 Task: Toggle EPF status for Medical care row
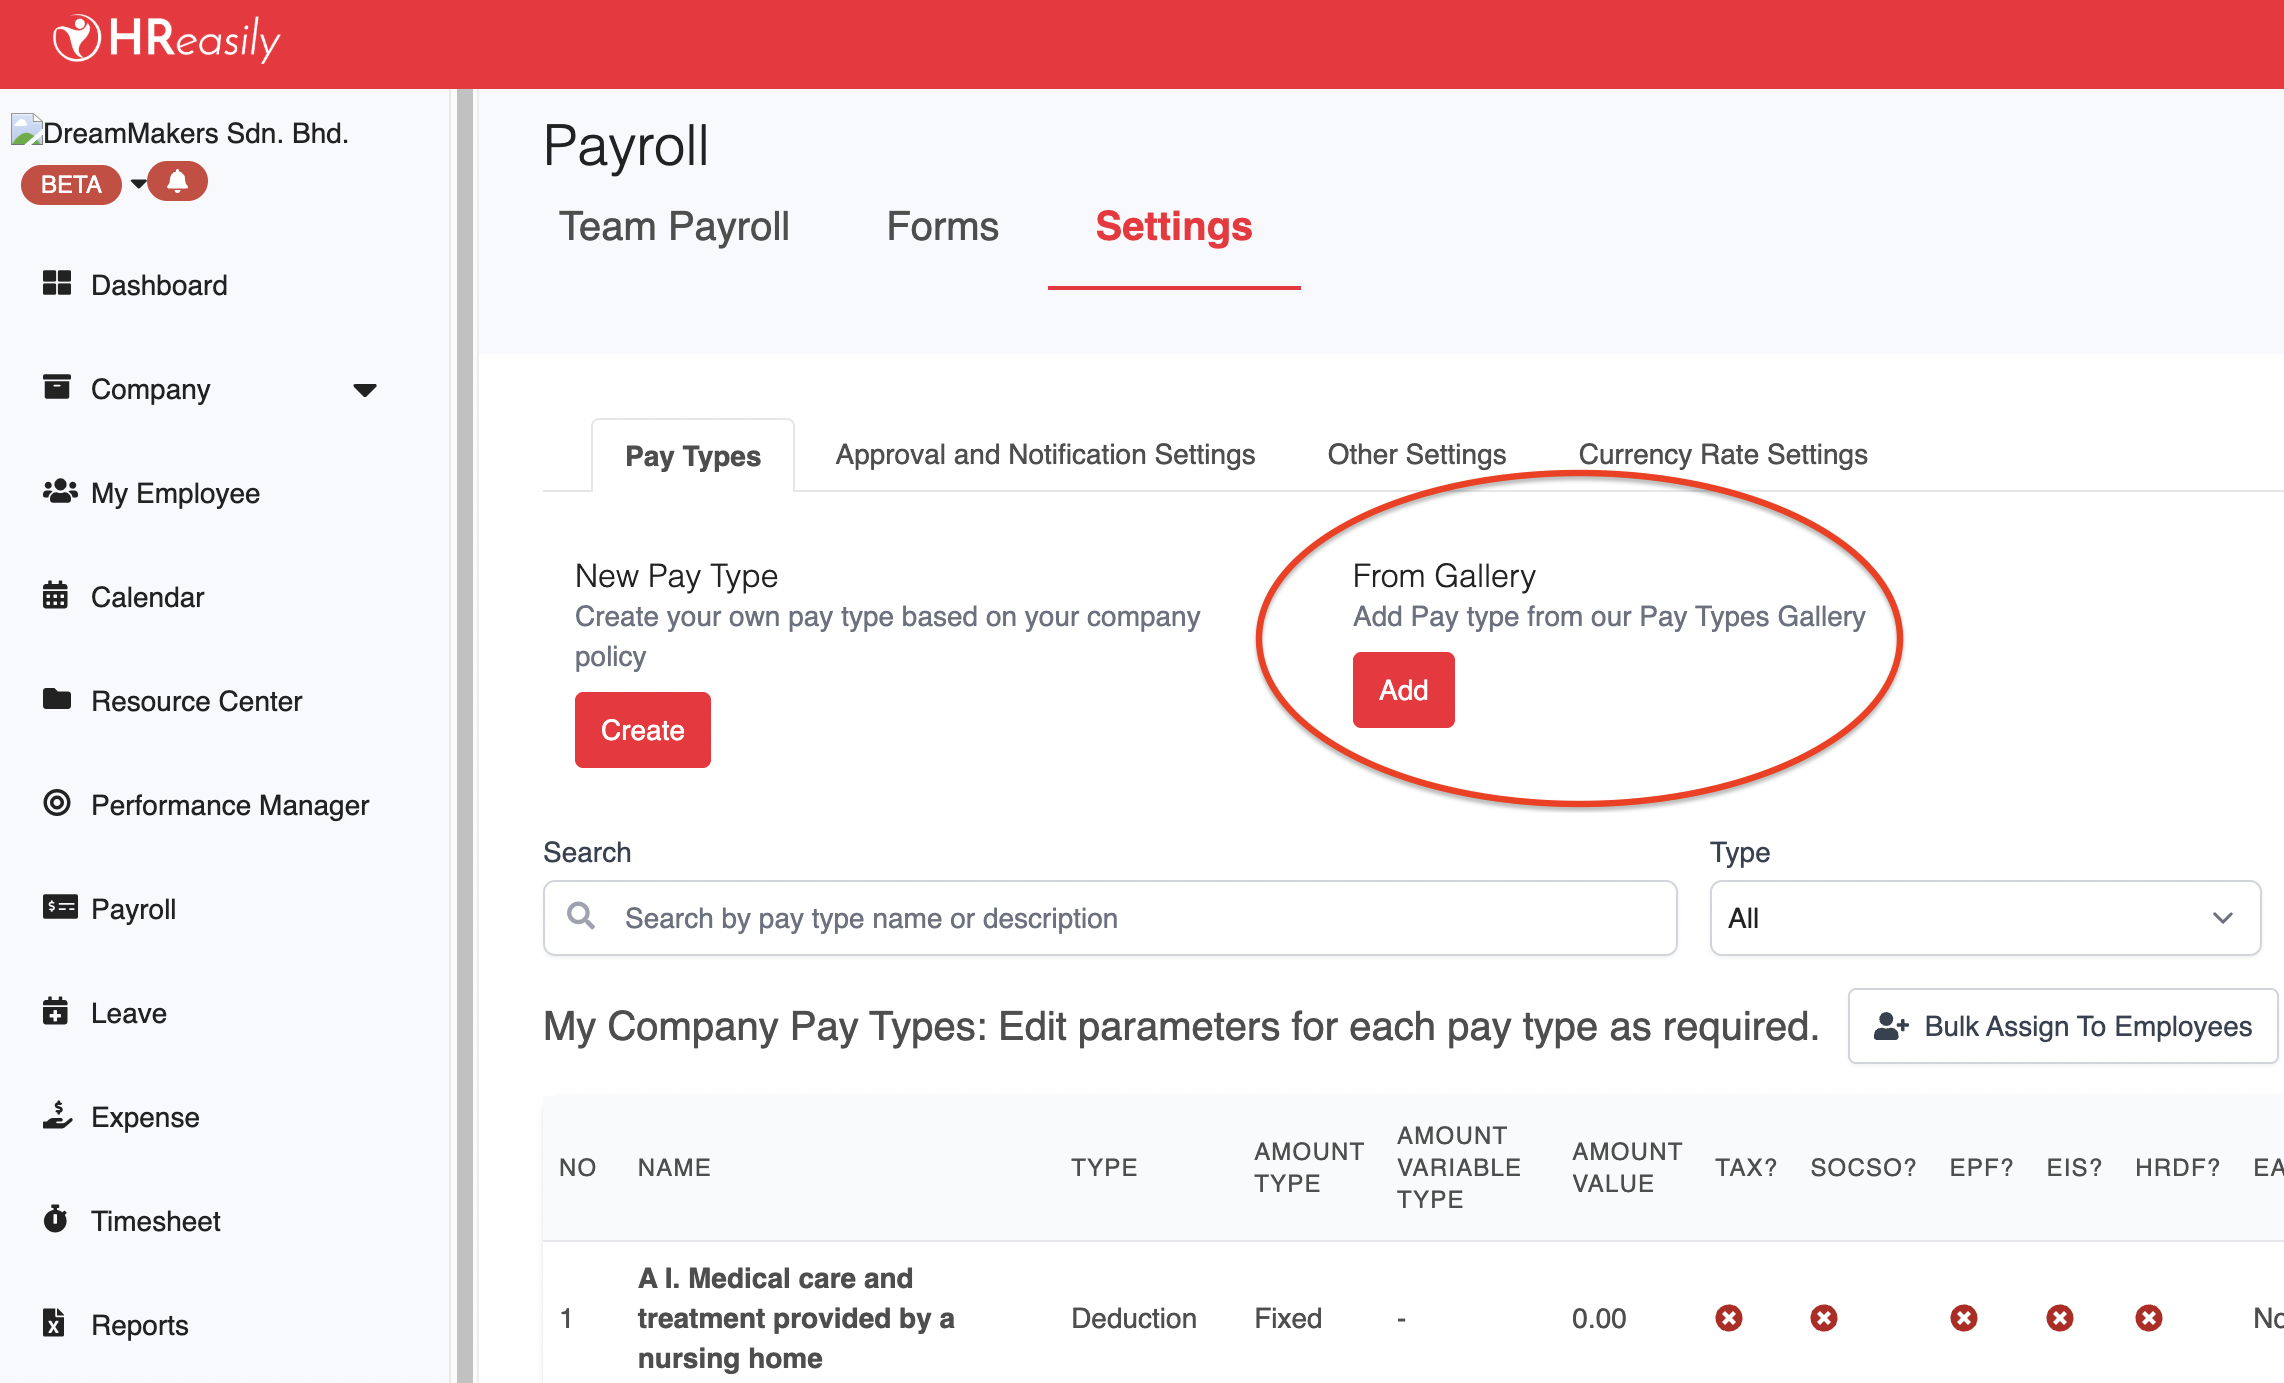tap(1963, 1318)
